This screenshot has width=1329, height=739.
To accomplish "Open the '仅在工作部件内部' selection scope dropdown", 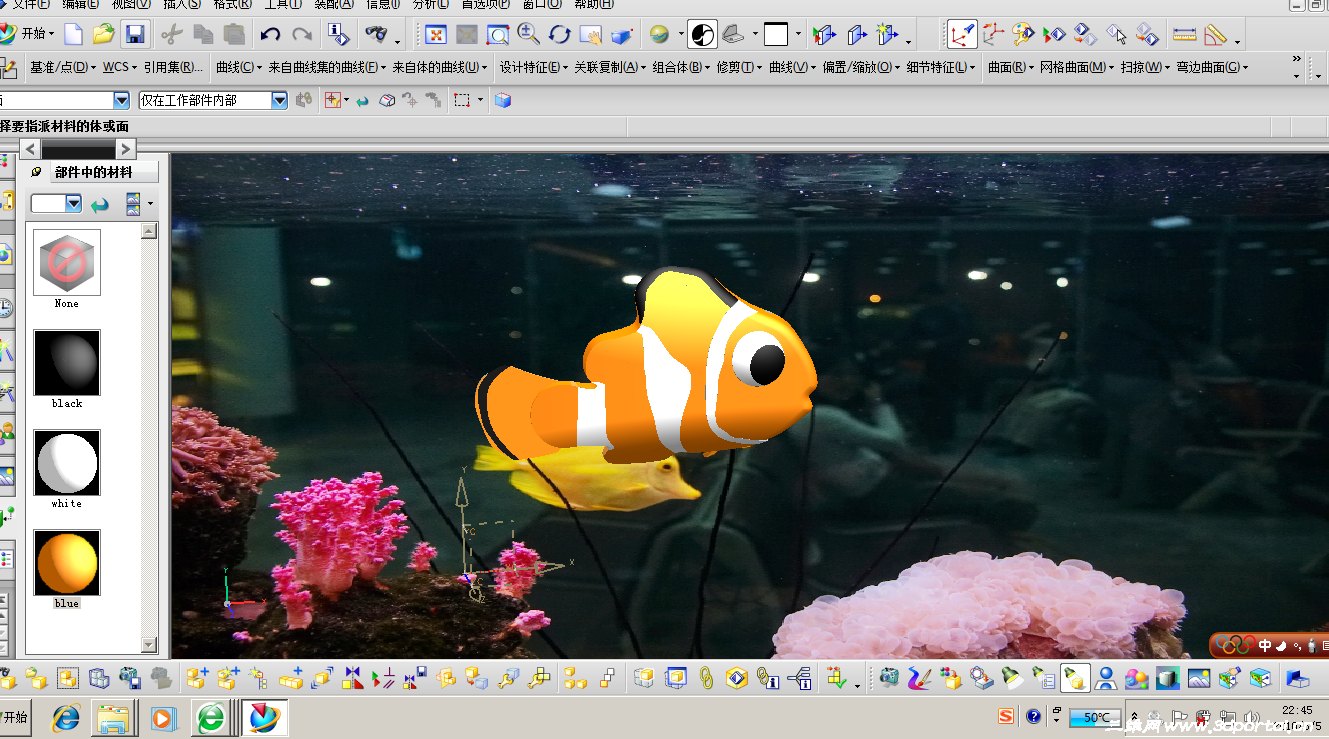I will [279, 100].
